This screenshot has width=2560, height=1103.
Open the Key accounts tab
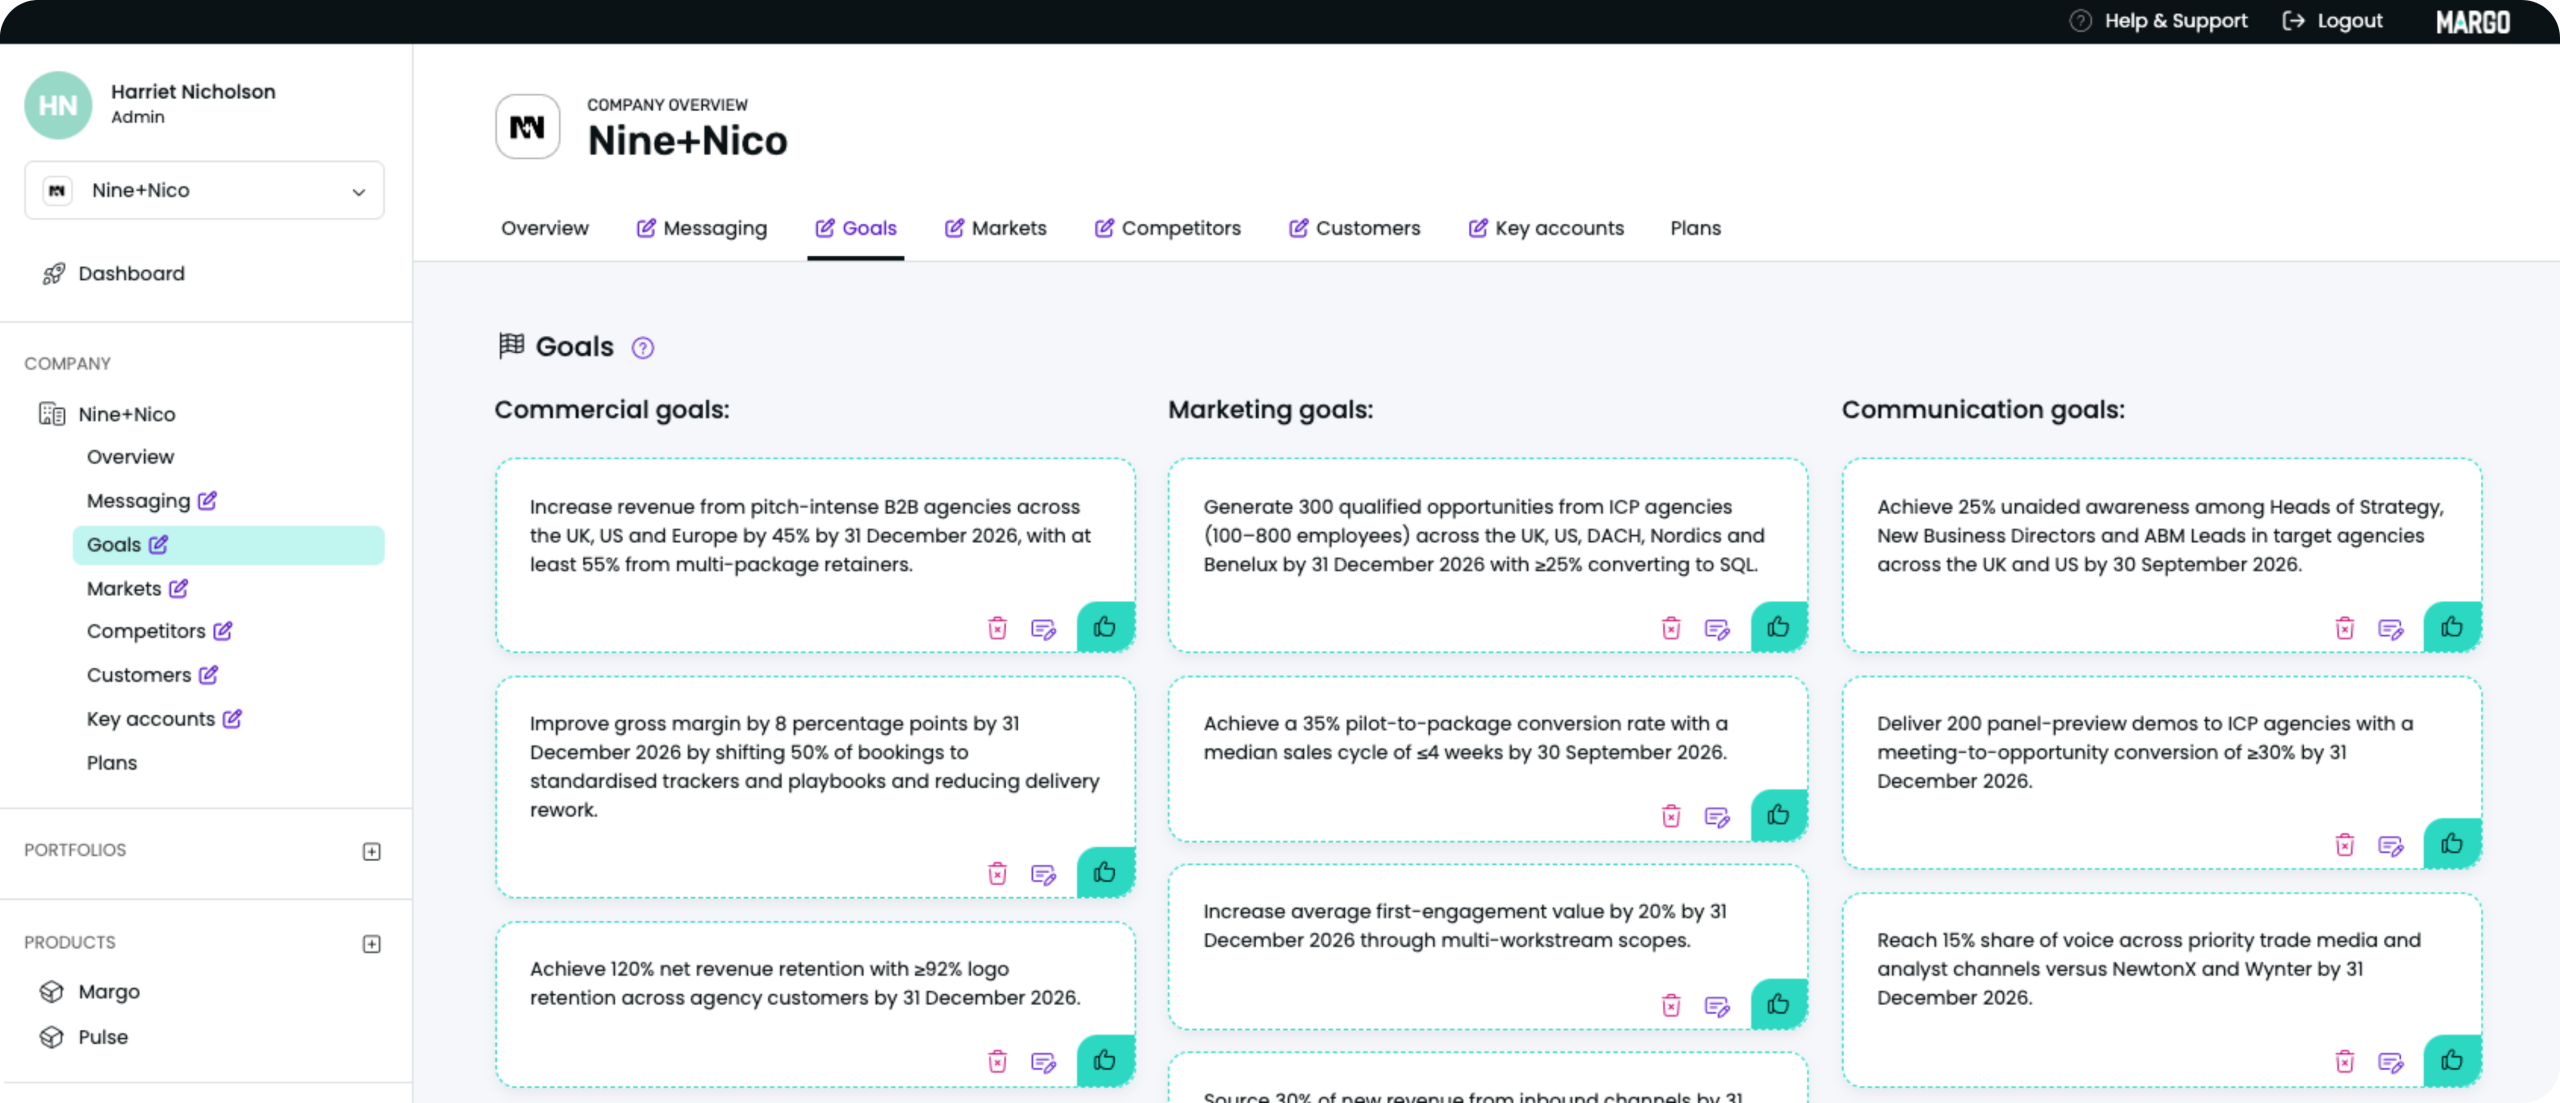click(x=1547, y=228)
